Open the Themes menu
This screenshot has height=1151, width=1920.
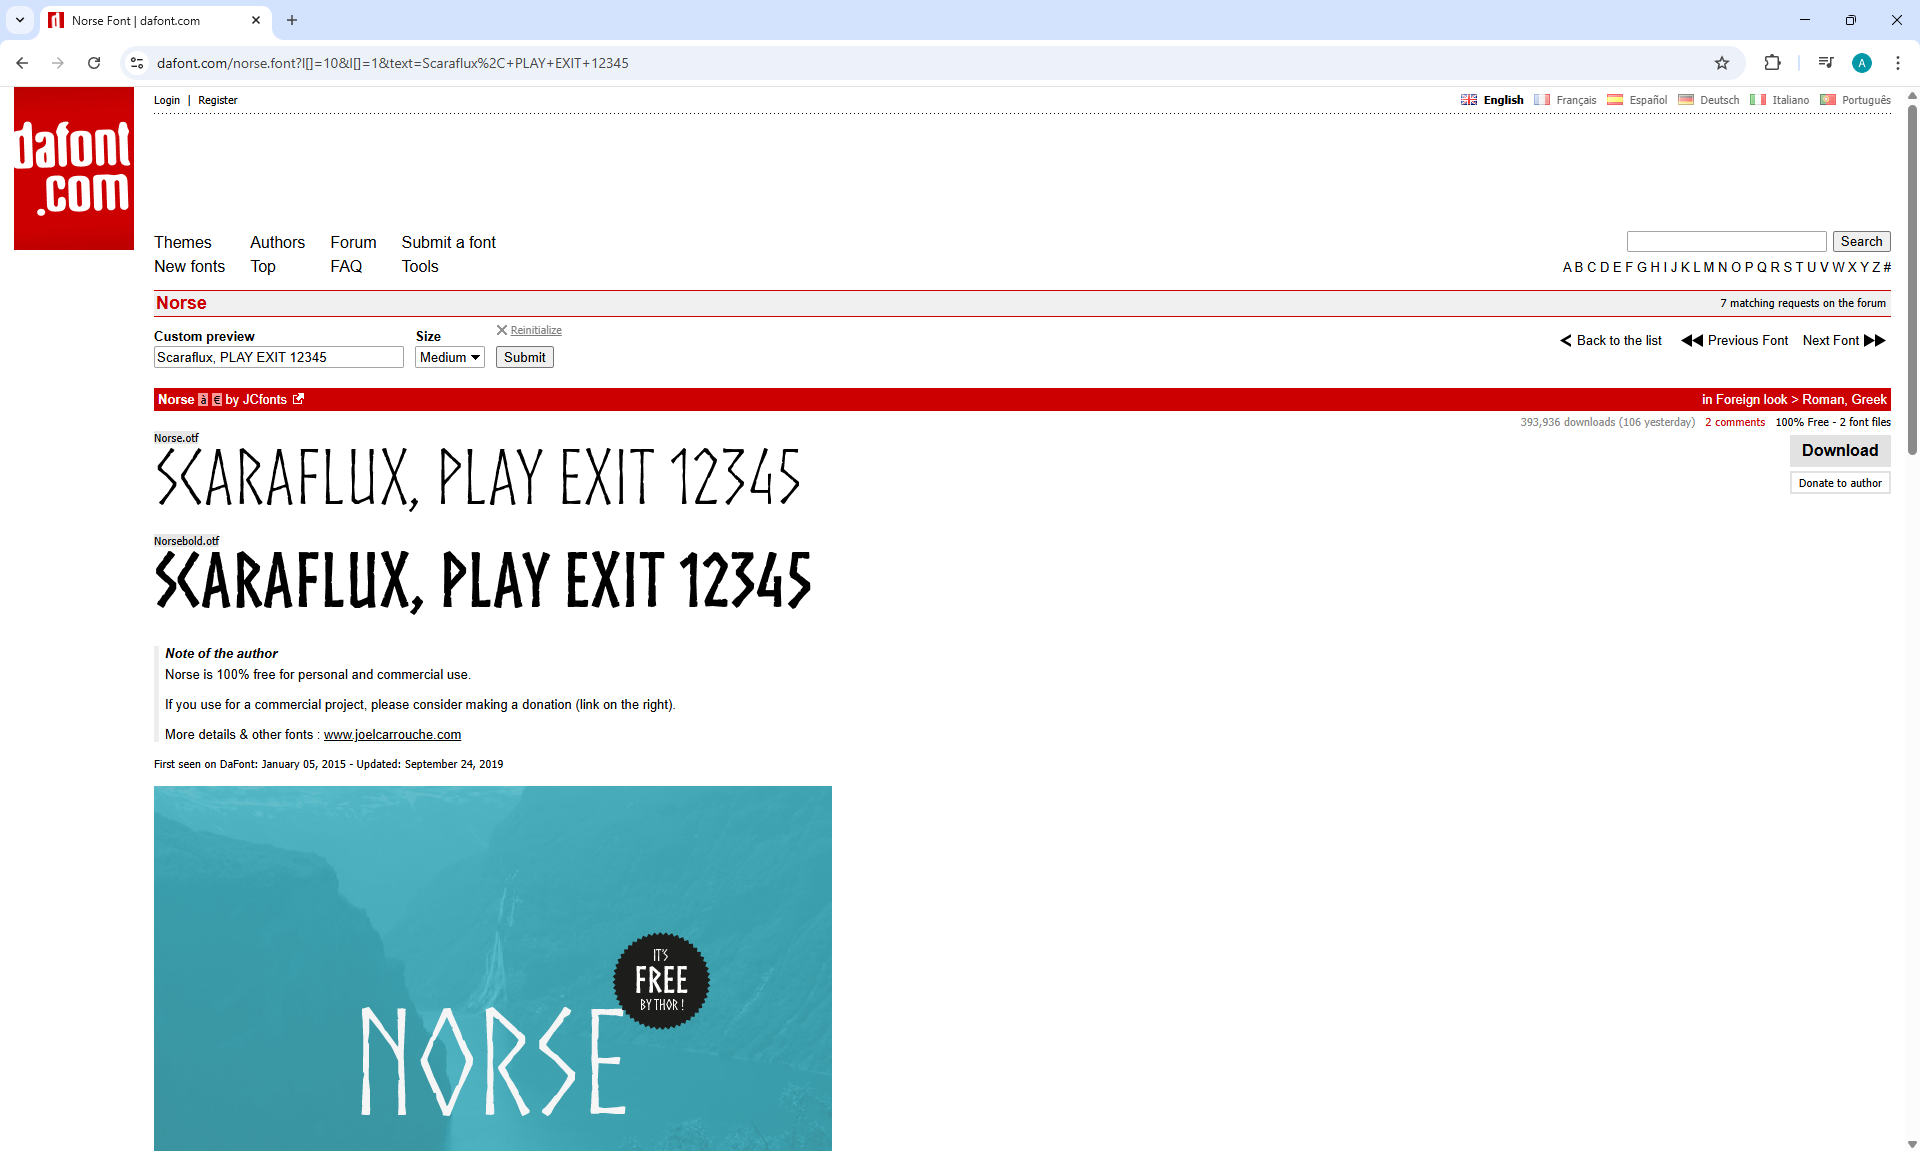(x=182, y=242)
